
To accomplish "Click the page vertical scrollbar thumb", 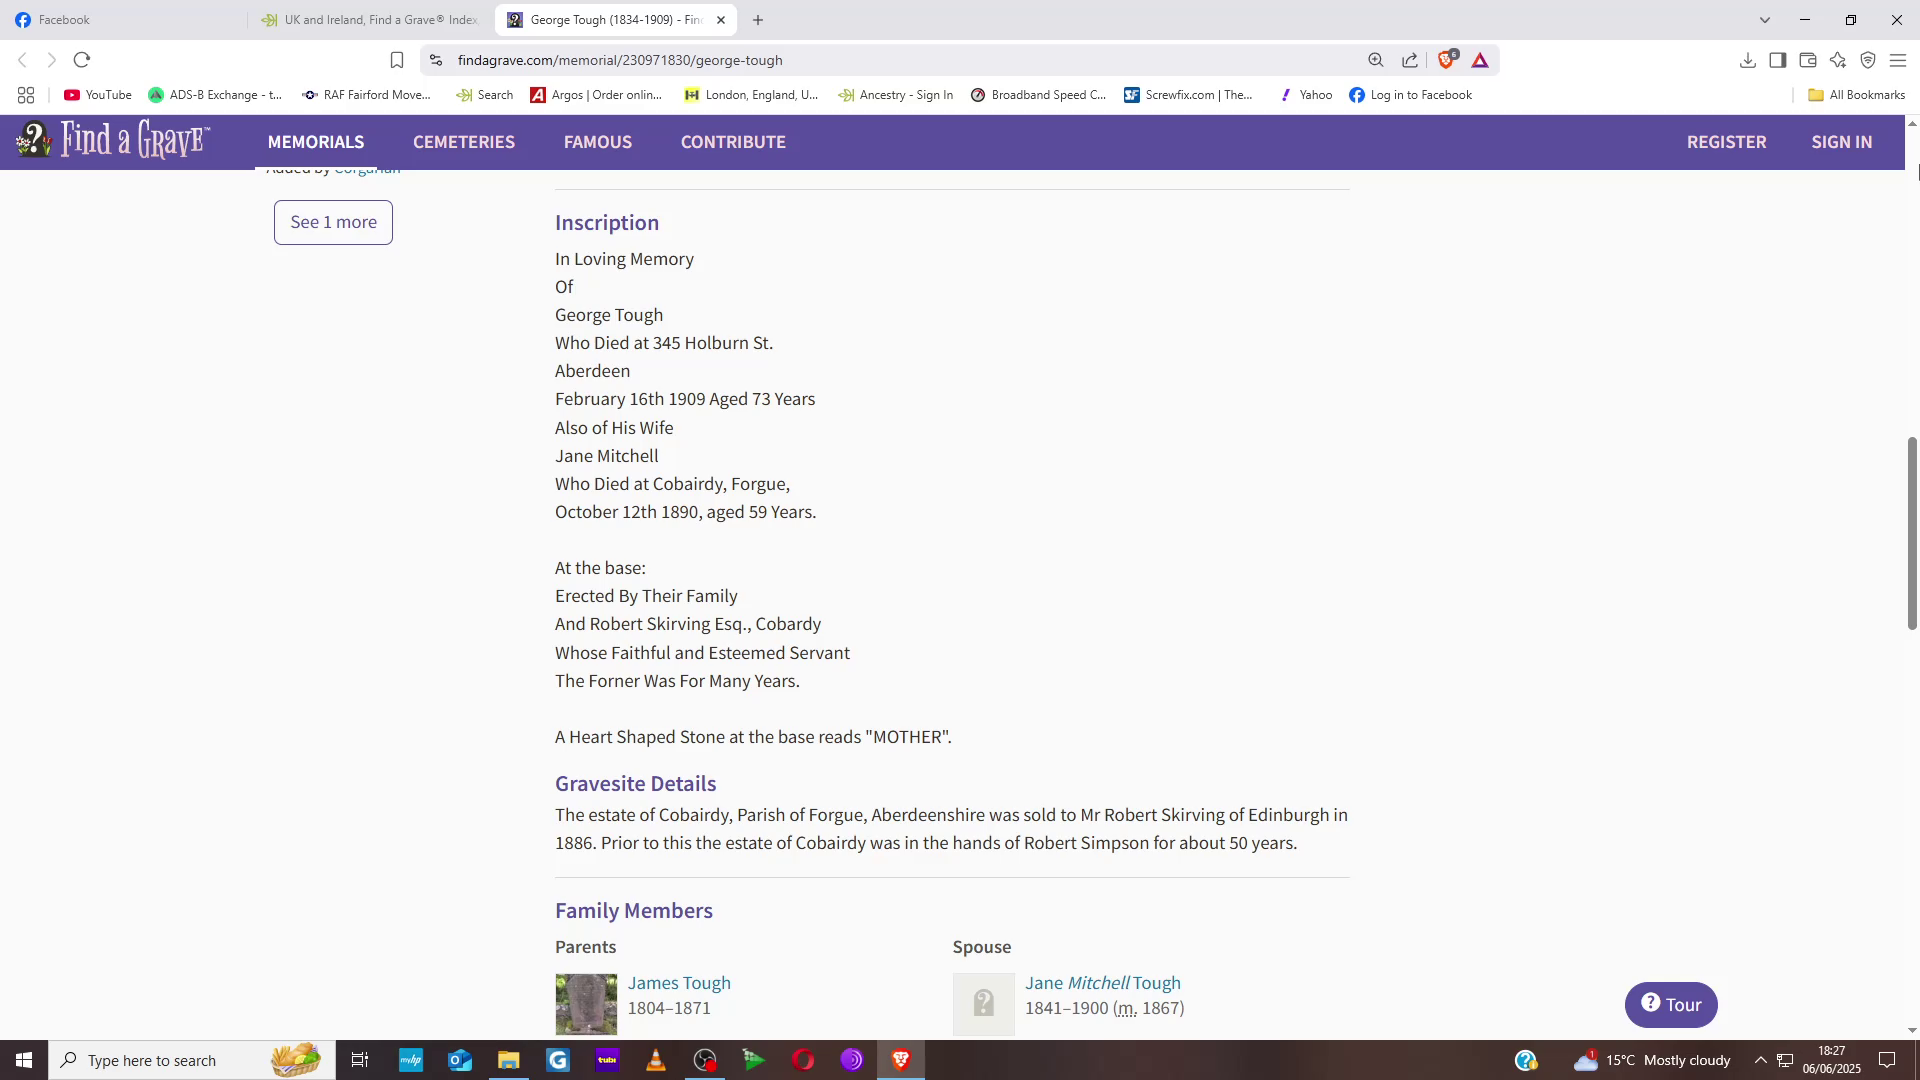I will [1911, 532].
